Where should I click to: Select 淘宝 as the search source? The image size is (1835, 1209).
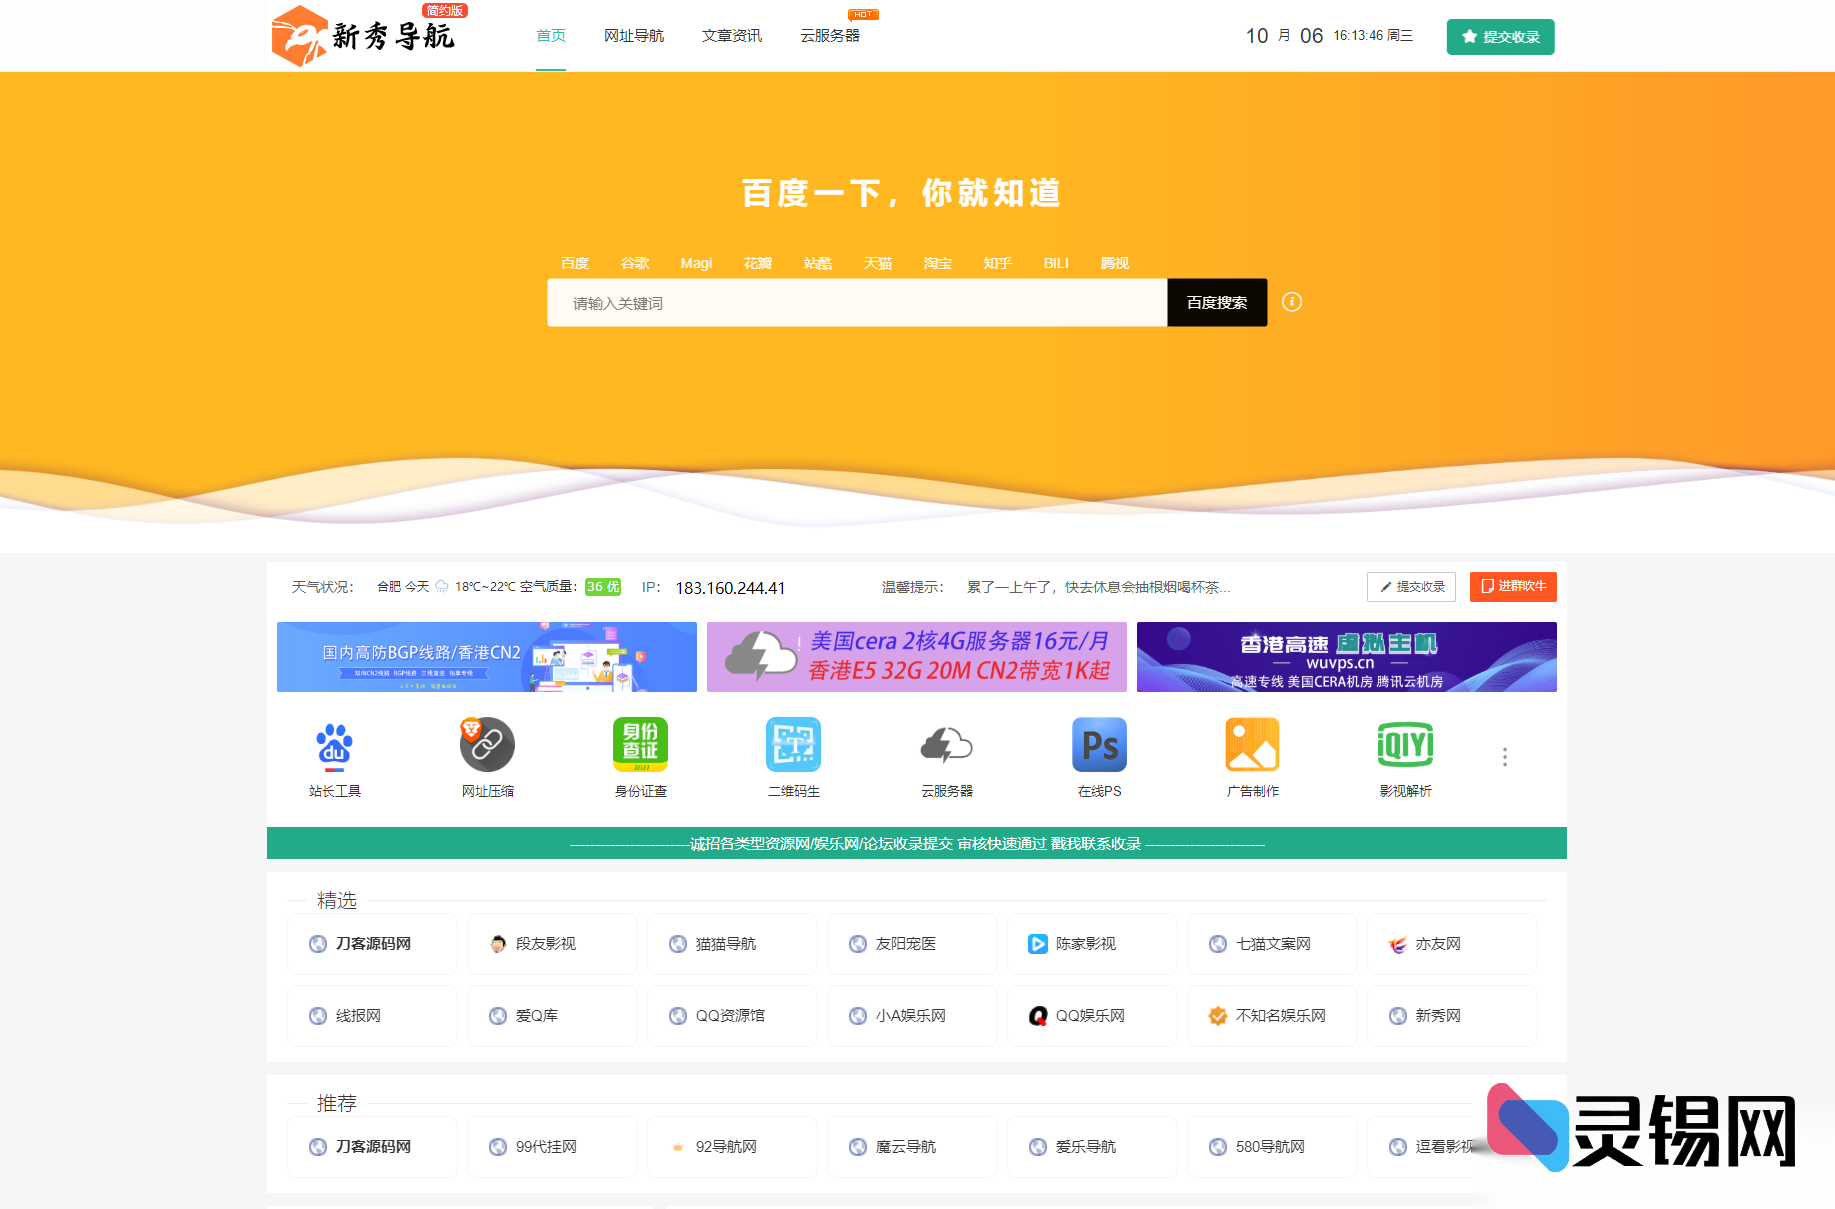tap(937, 263)
